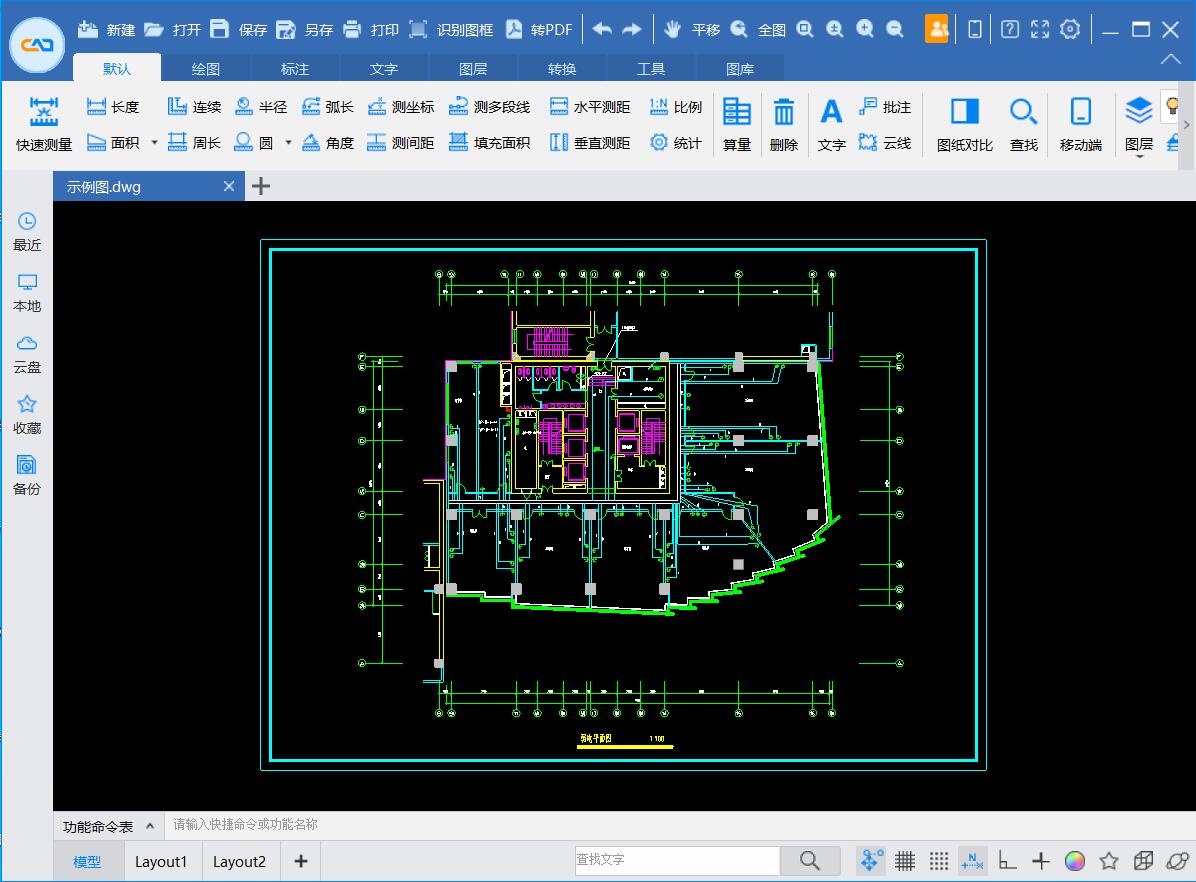Convert the drawing with 转PDF
Screen dimensions: 1196x882
coord(539,30)
